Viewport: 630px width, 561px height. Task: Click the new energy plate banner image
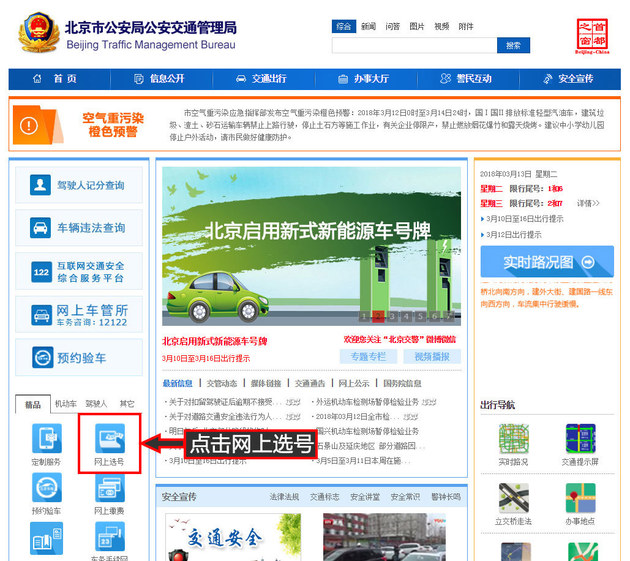pos(311,246)
